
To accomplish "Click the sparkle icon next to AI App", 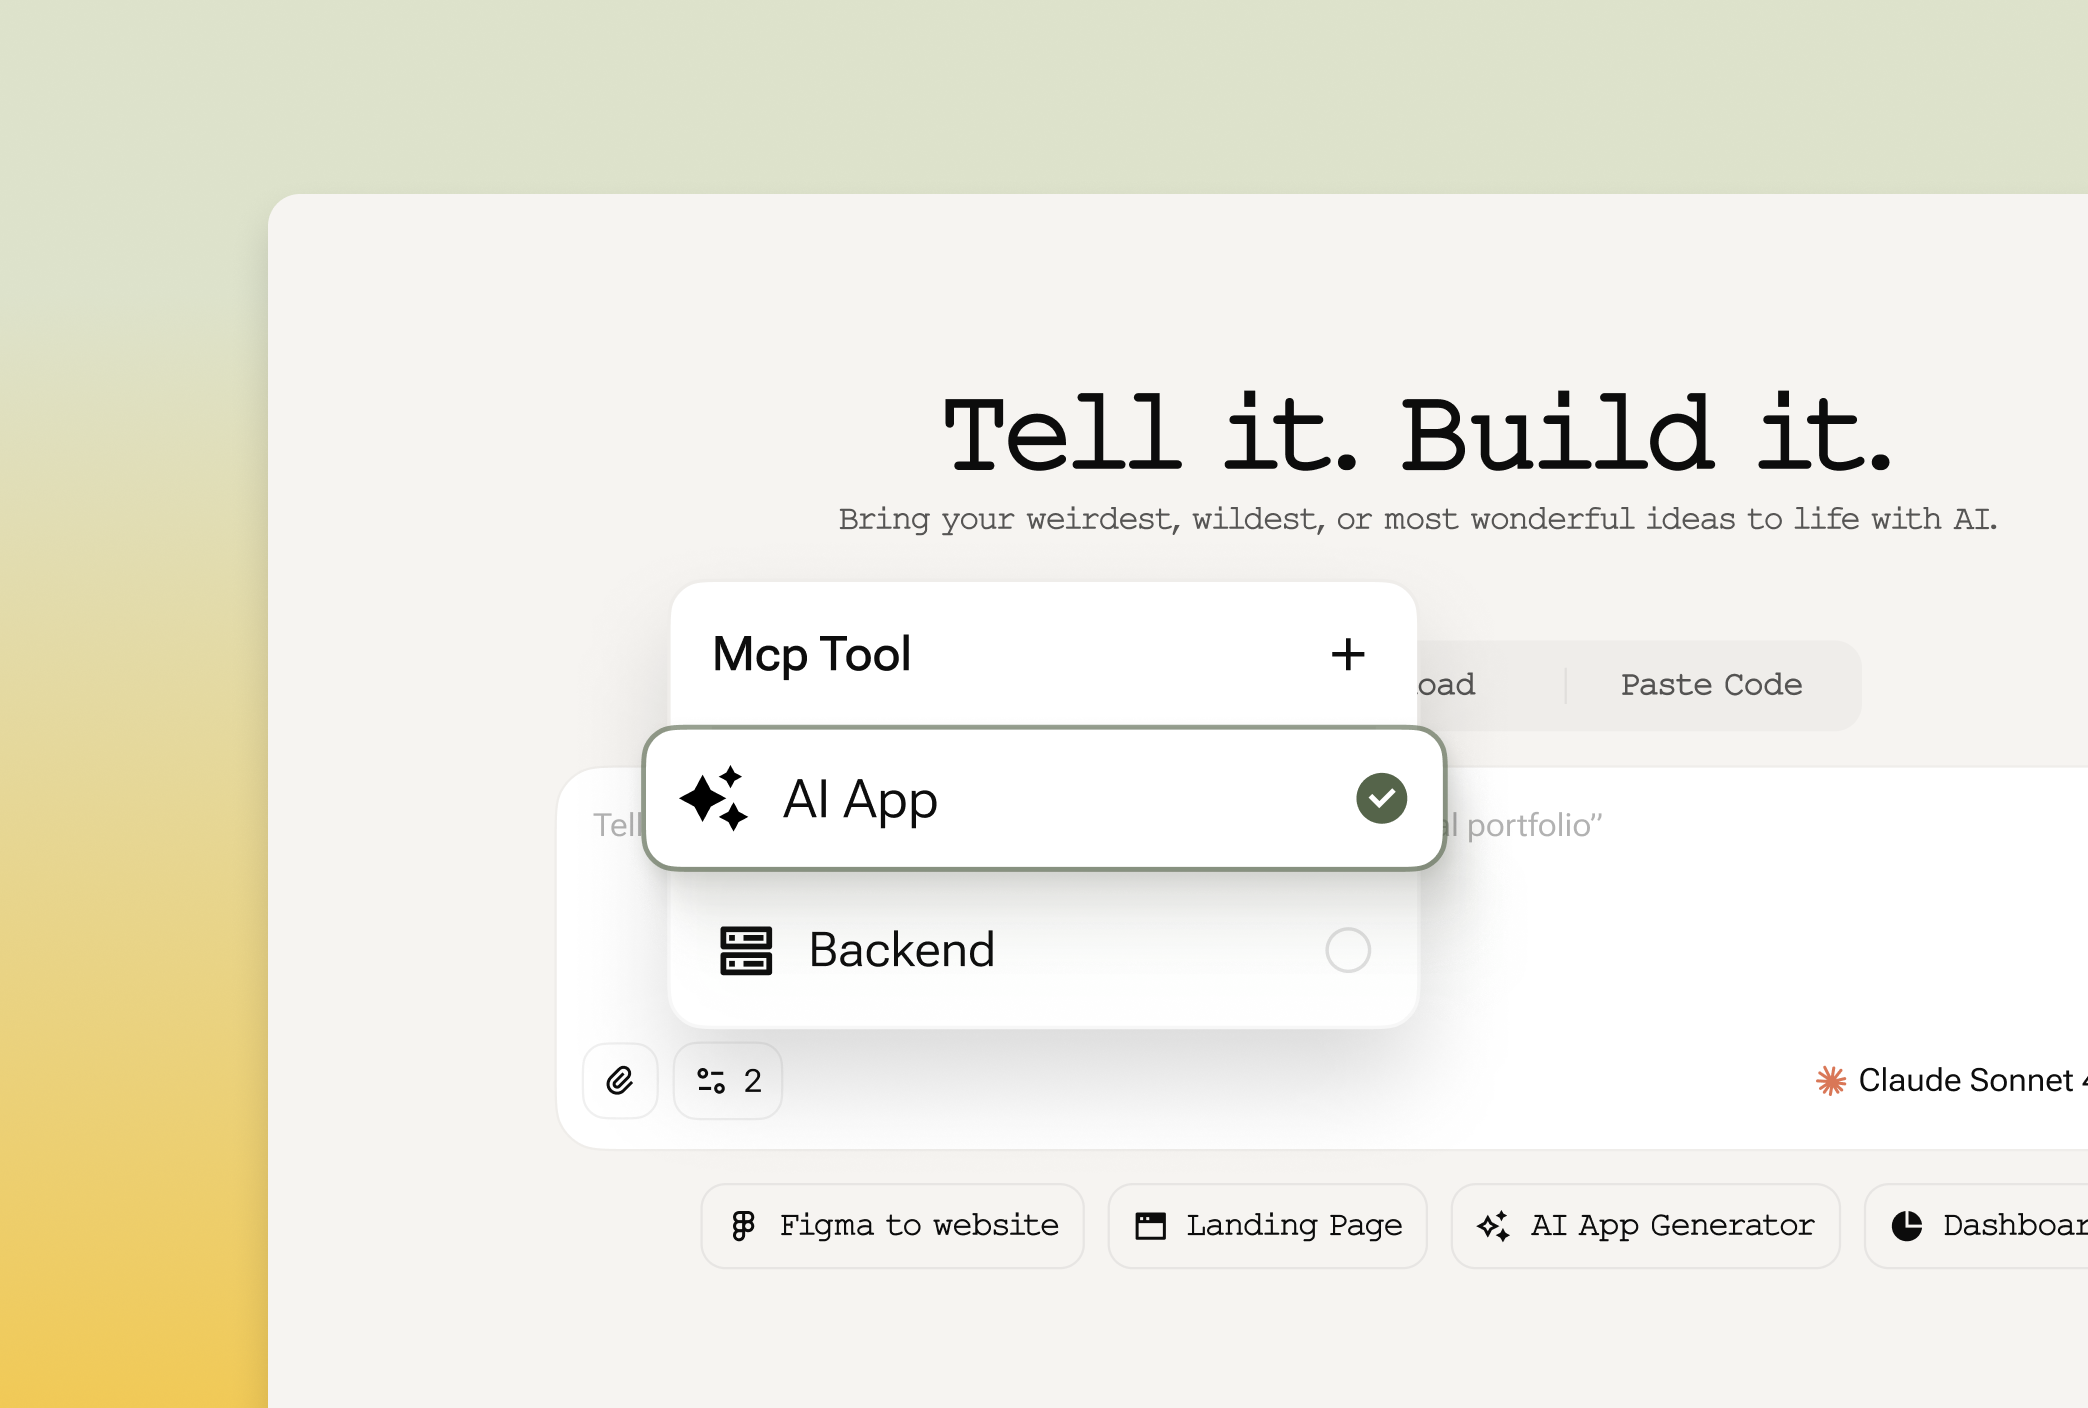I will tap(714, 798).
